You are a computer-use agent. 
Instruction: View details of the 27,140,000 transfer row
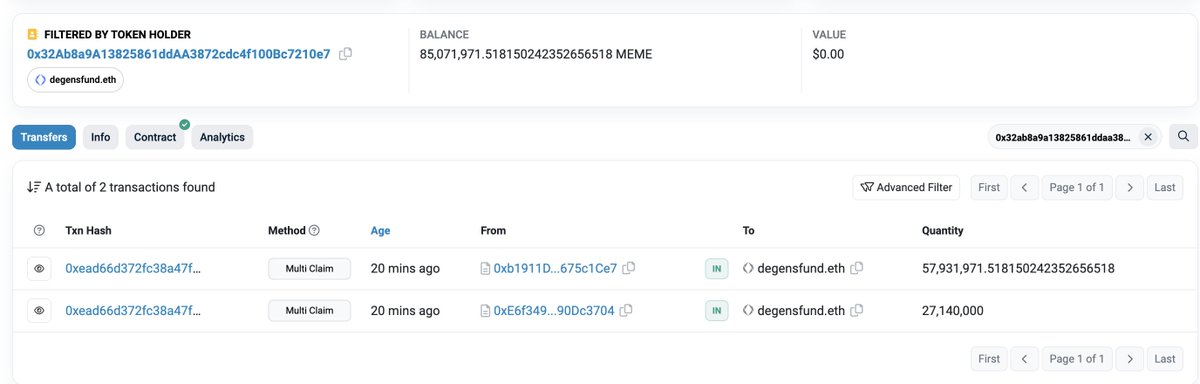pyautogui.click(x=39, y=311)
